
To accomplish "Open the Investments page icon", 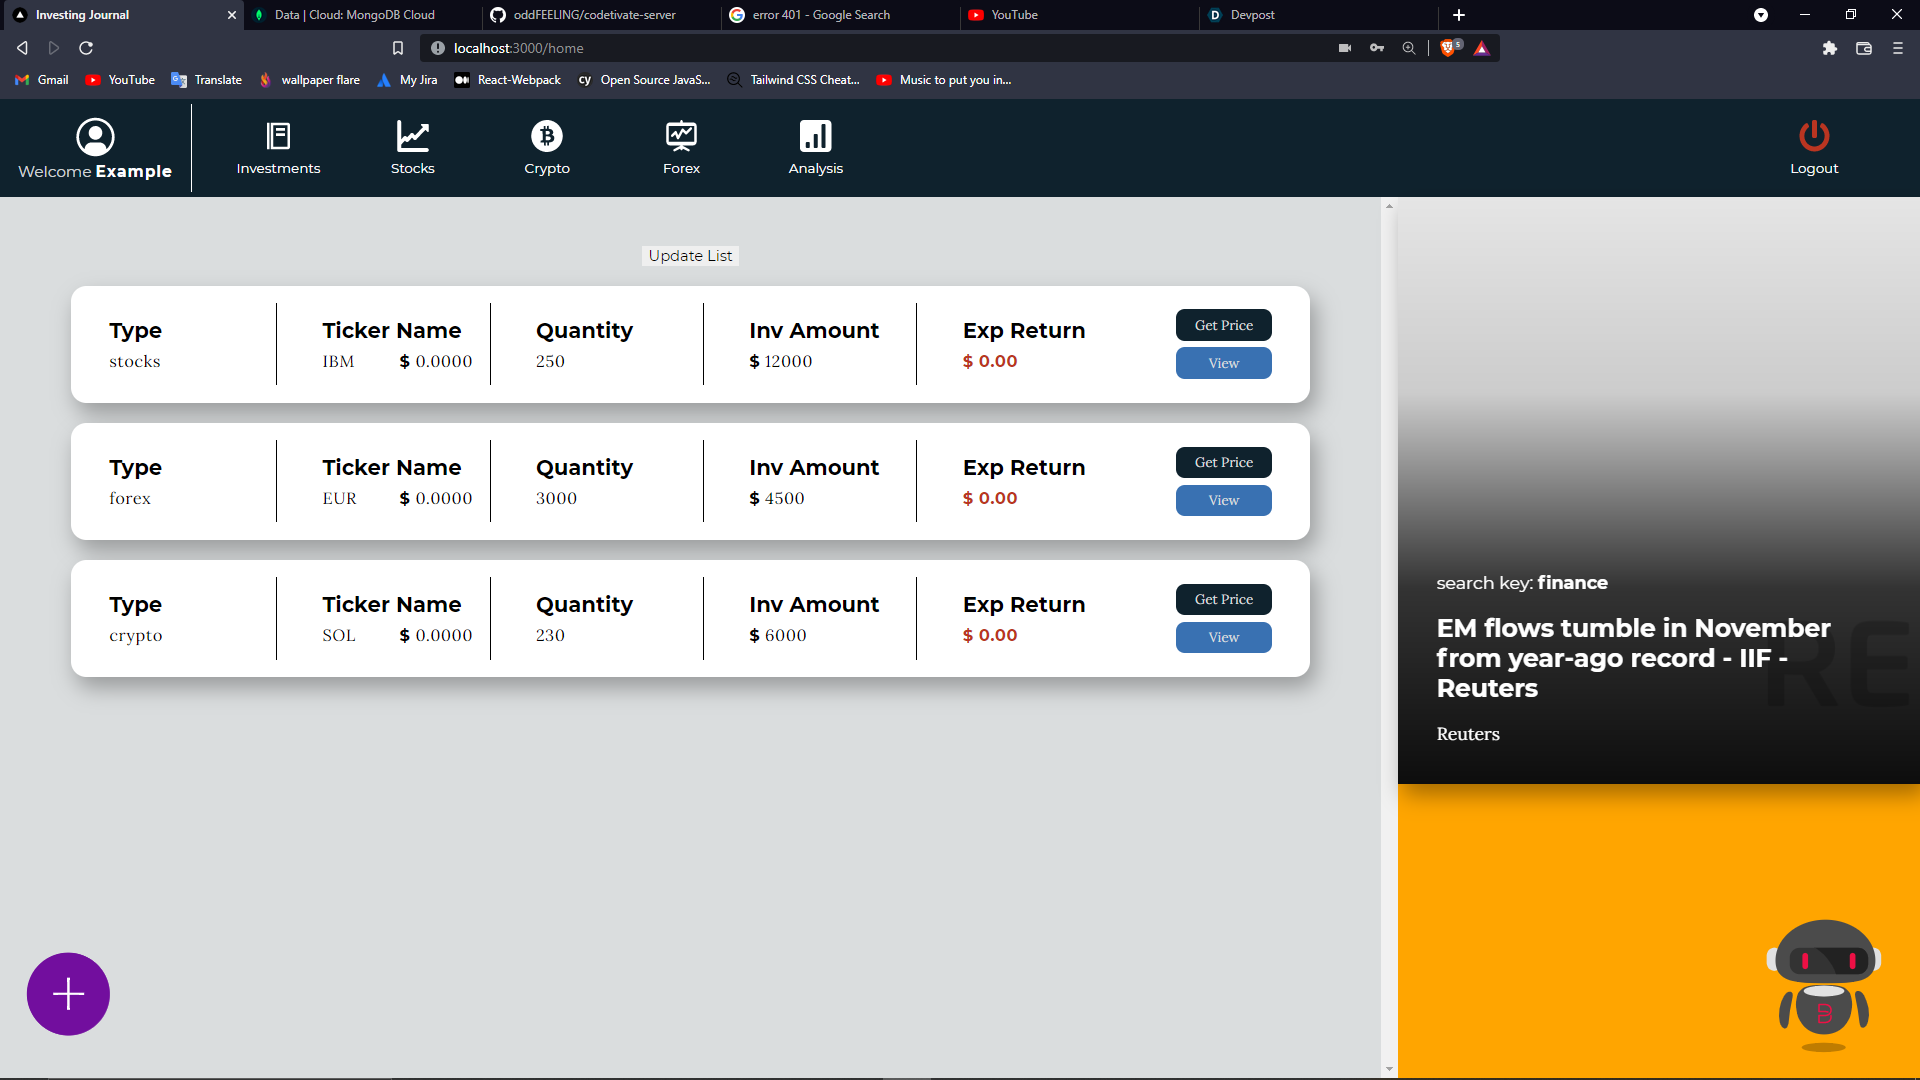I will (x=278, y=136).
